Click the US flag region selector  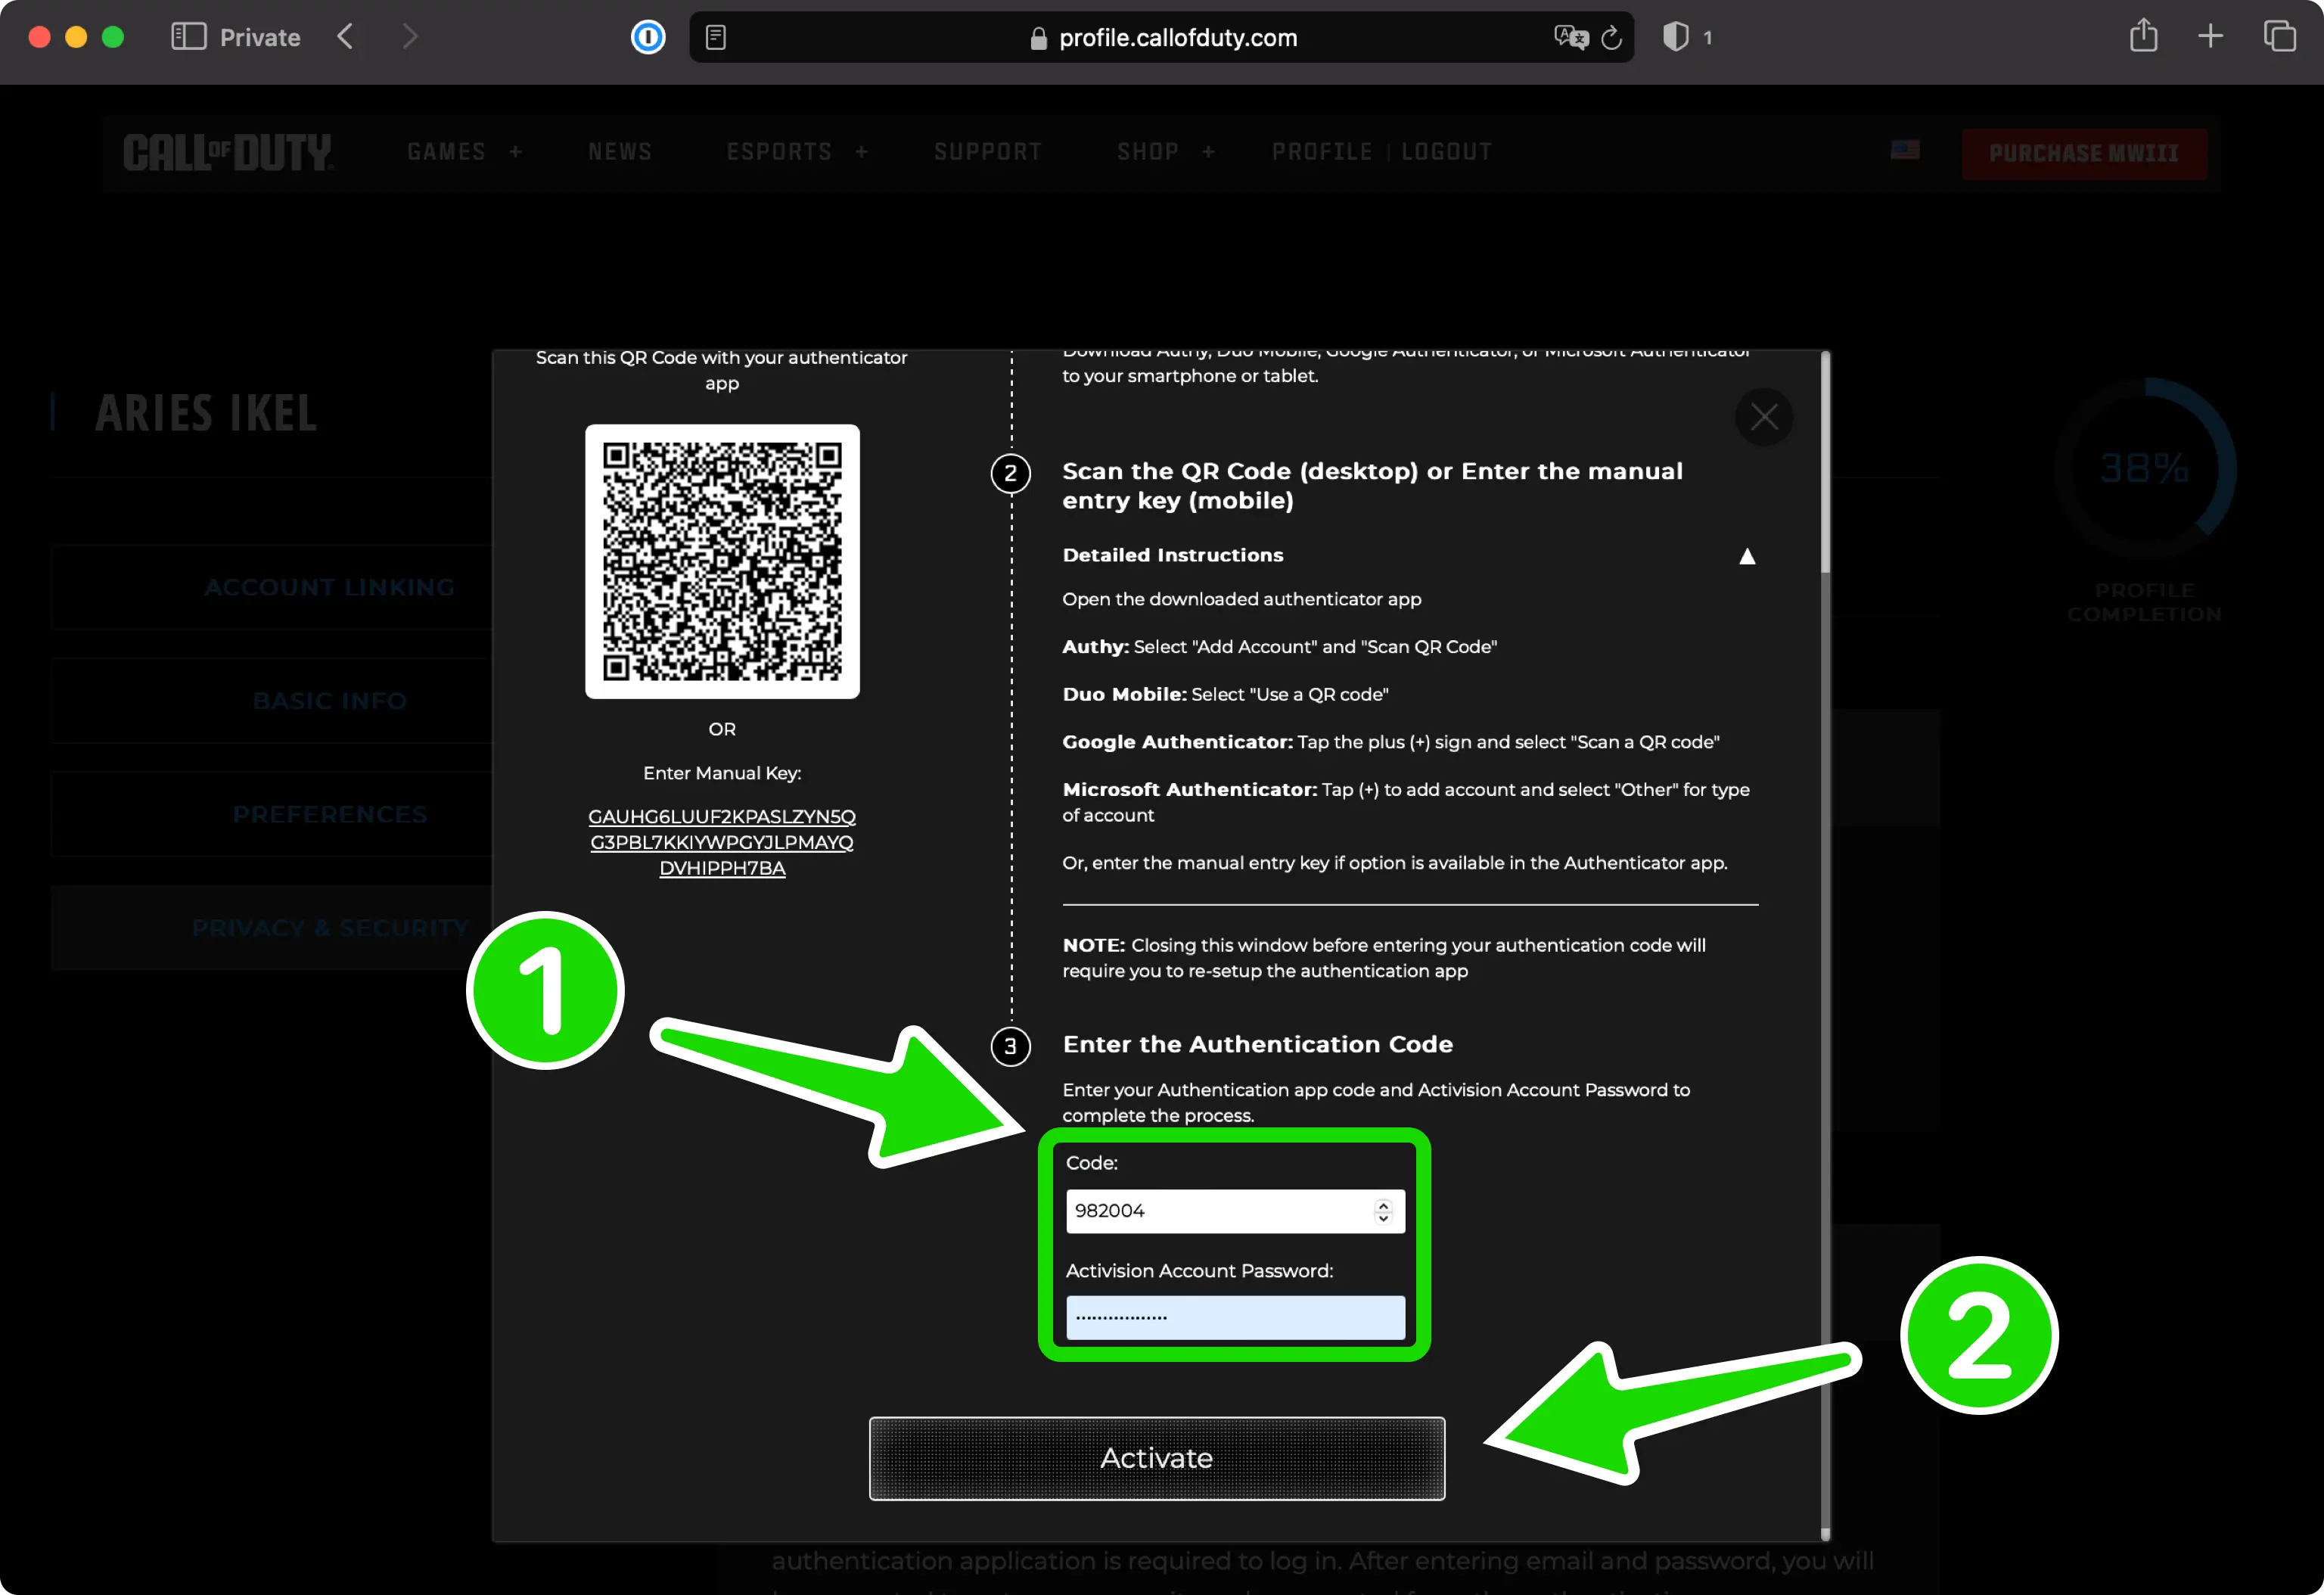[1905, 149]
